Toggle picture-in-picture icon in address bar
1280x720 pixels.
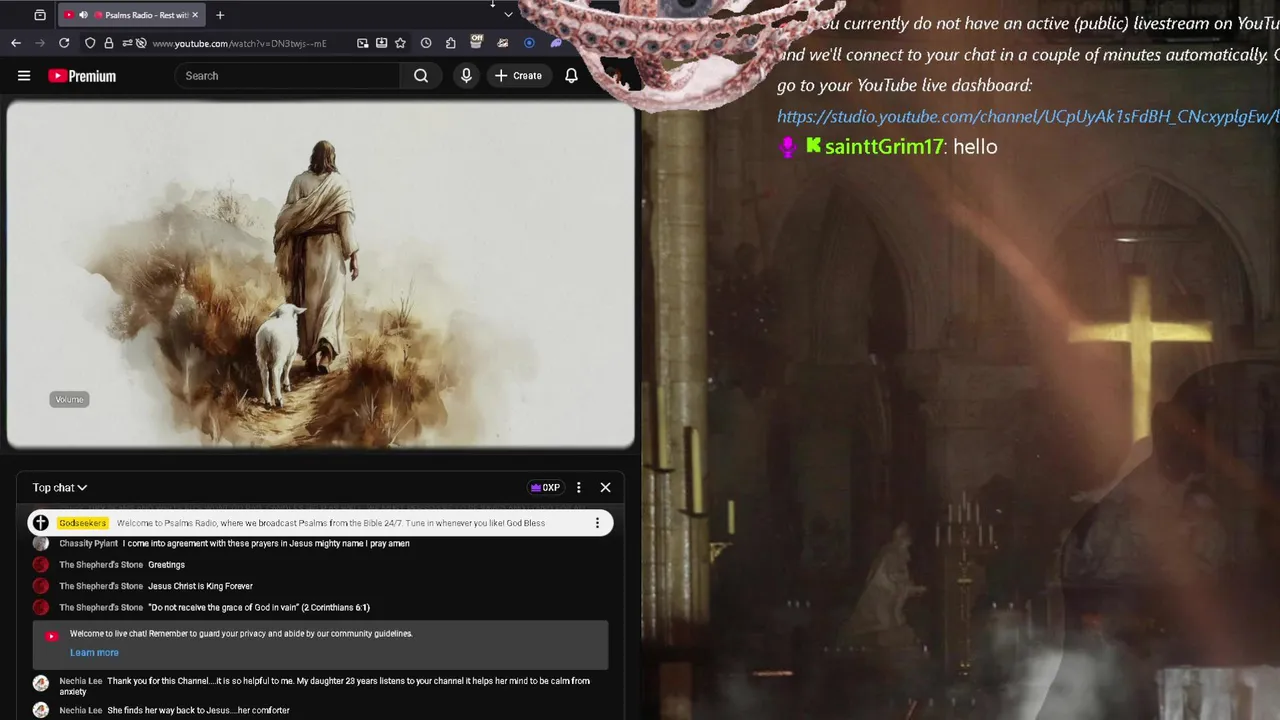tap(363, 43)
